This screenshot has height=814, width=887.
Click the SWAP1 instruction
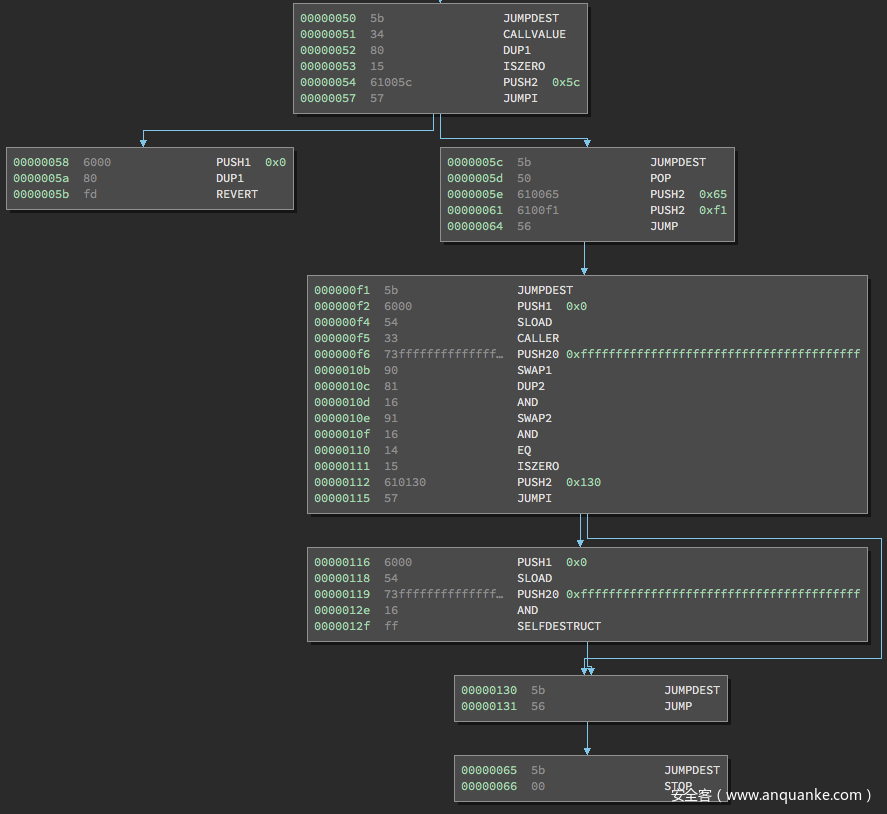pos(534,370)
